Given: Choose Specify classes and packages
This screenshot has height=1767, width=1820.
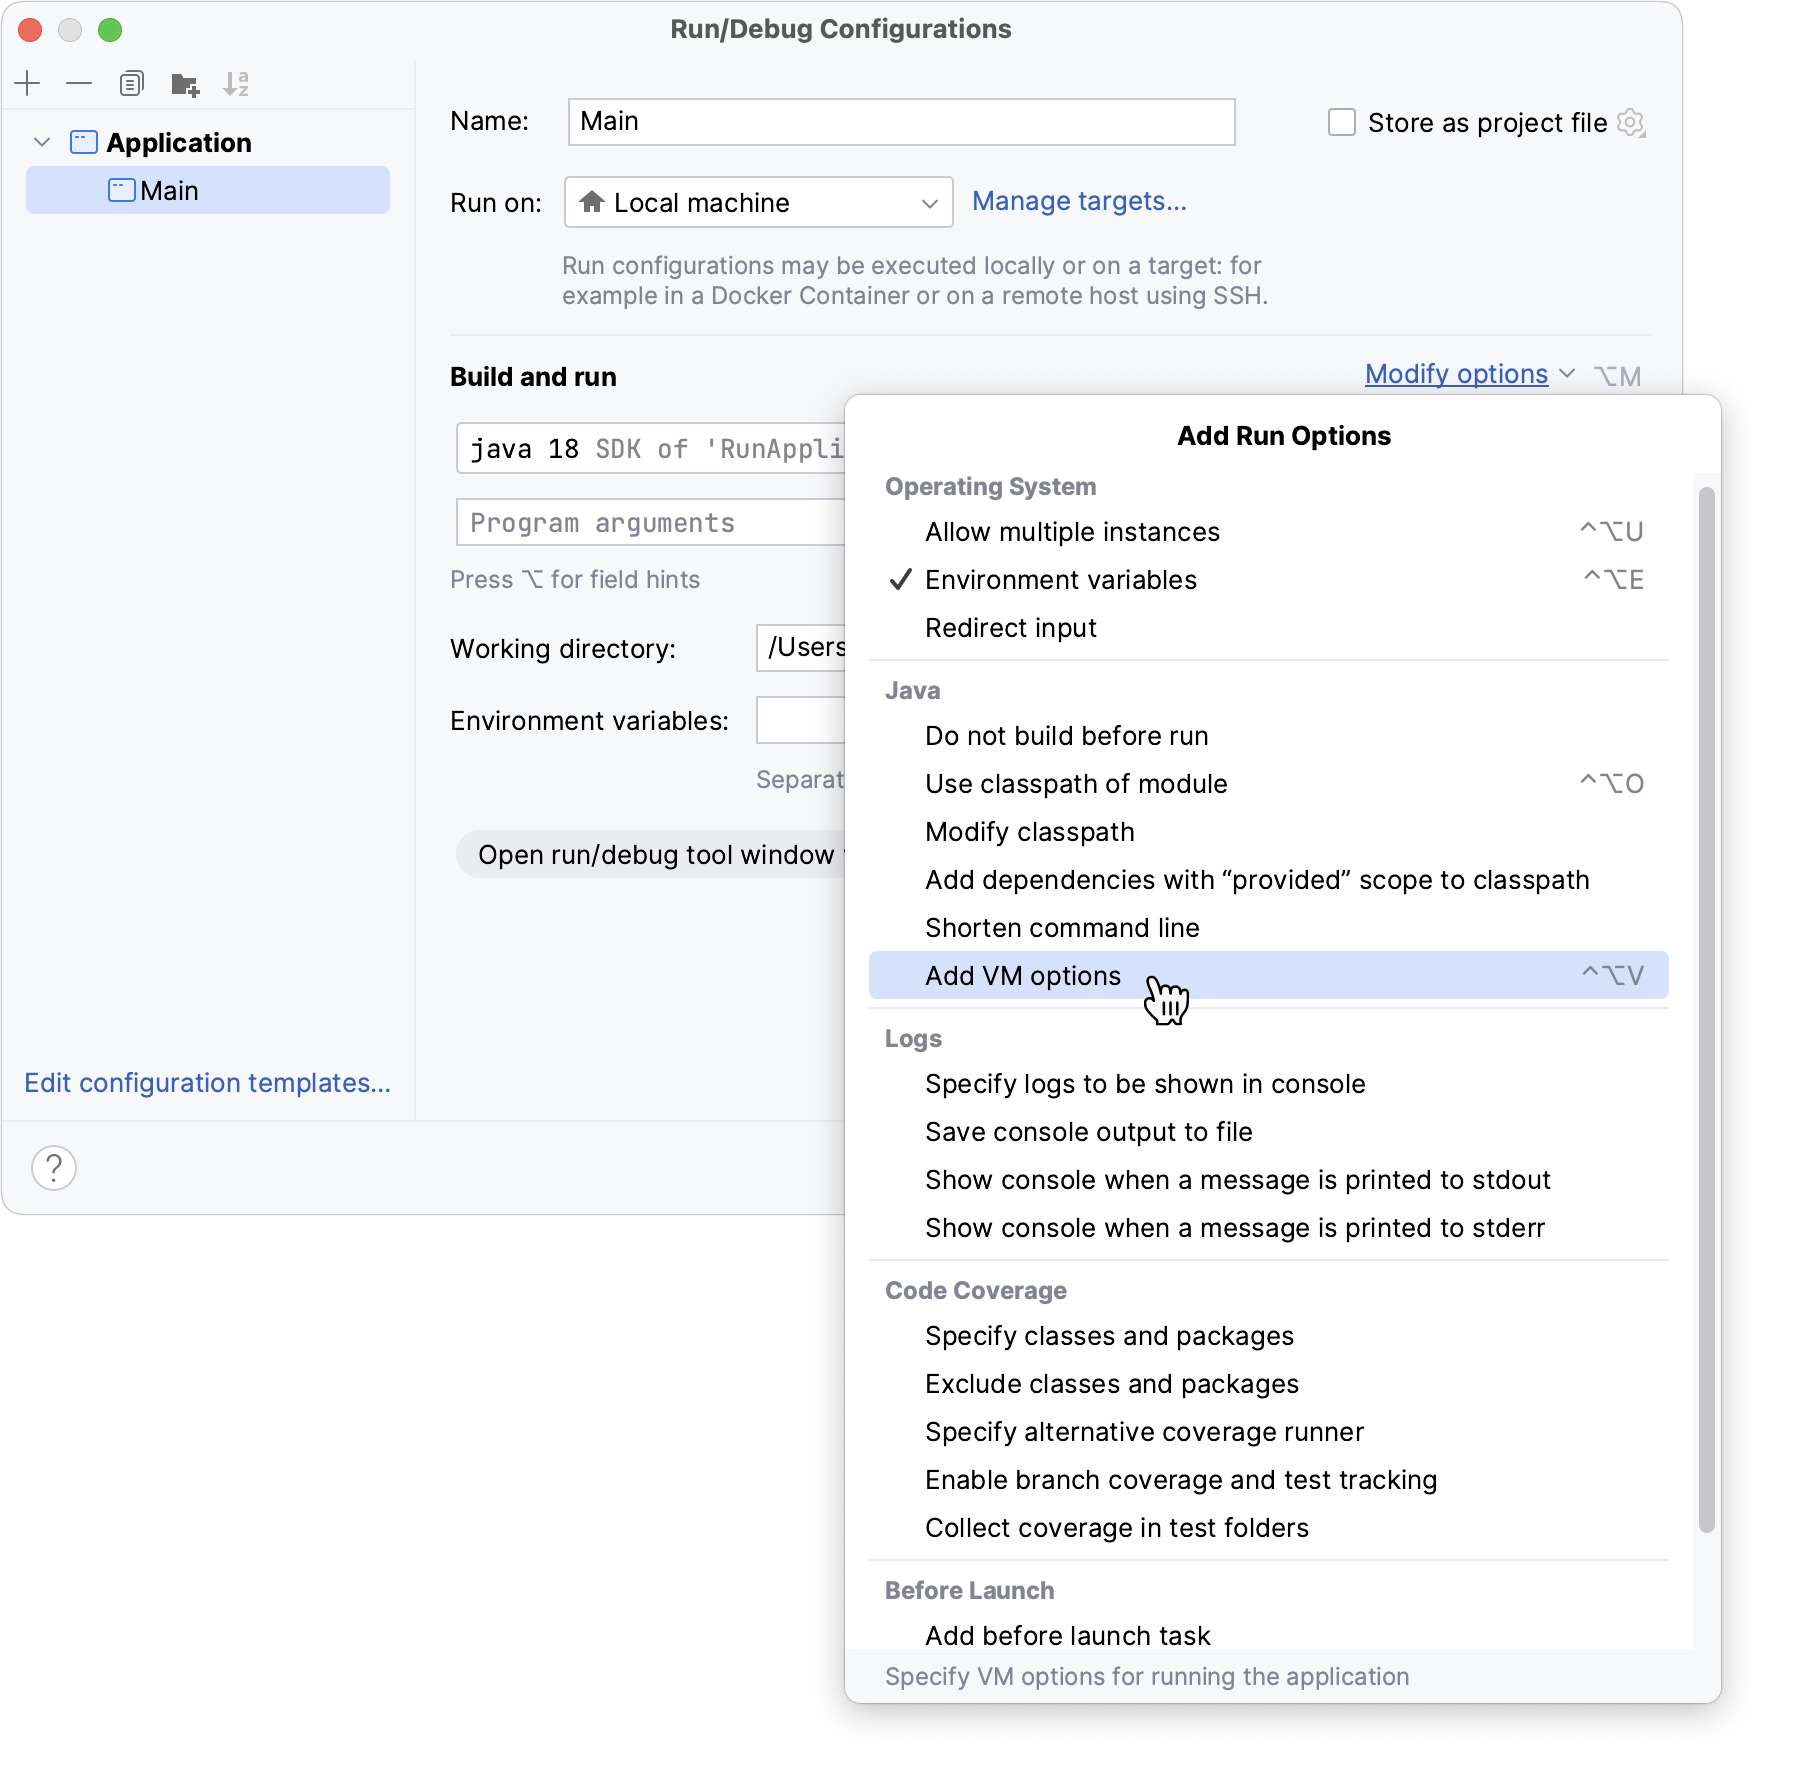Looking at the screenshot, I should coord(1269,1336).
